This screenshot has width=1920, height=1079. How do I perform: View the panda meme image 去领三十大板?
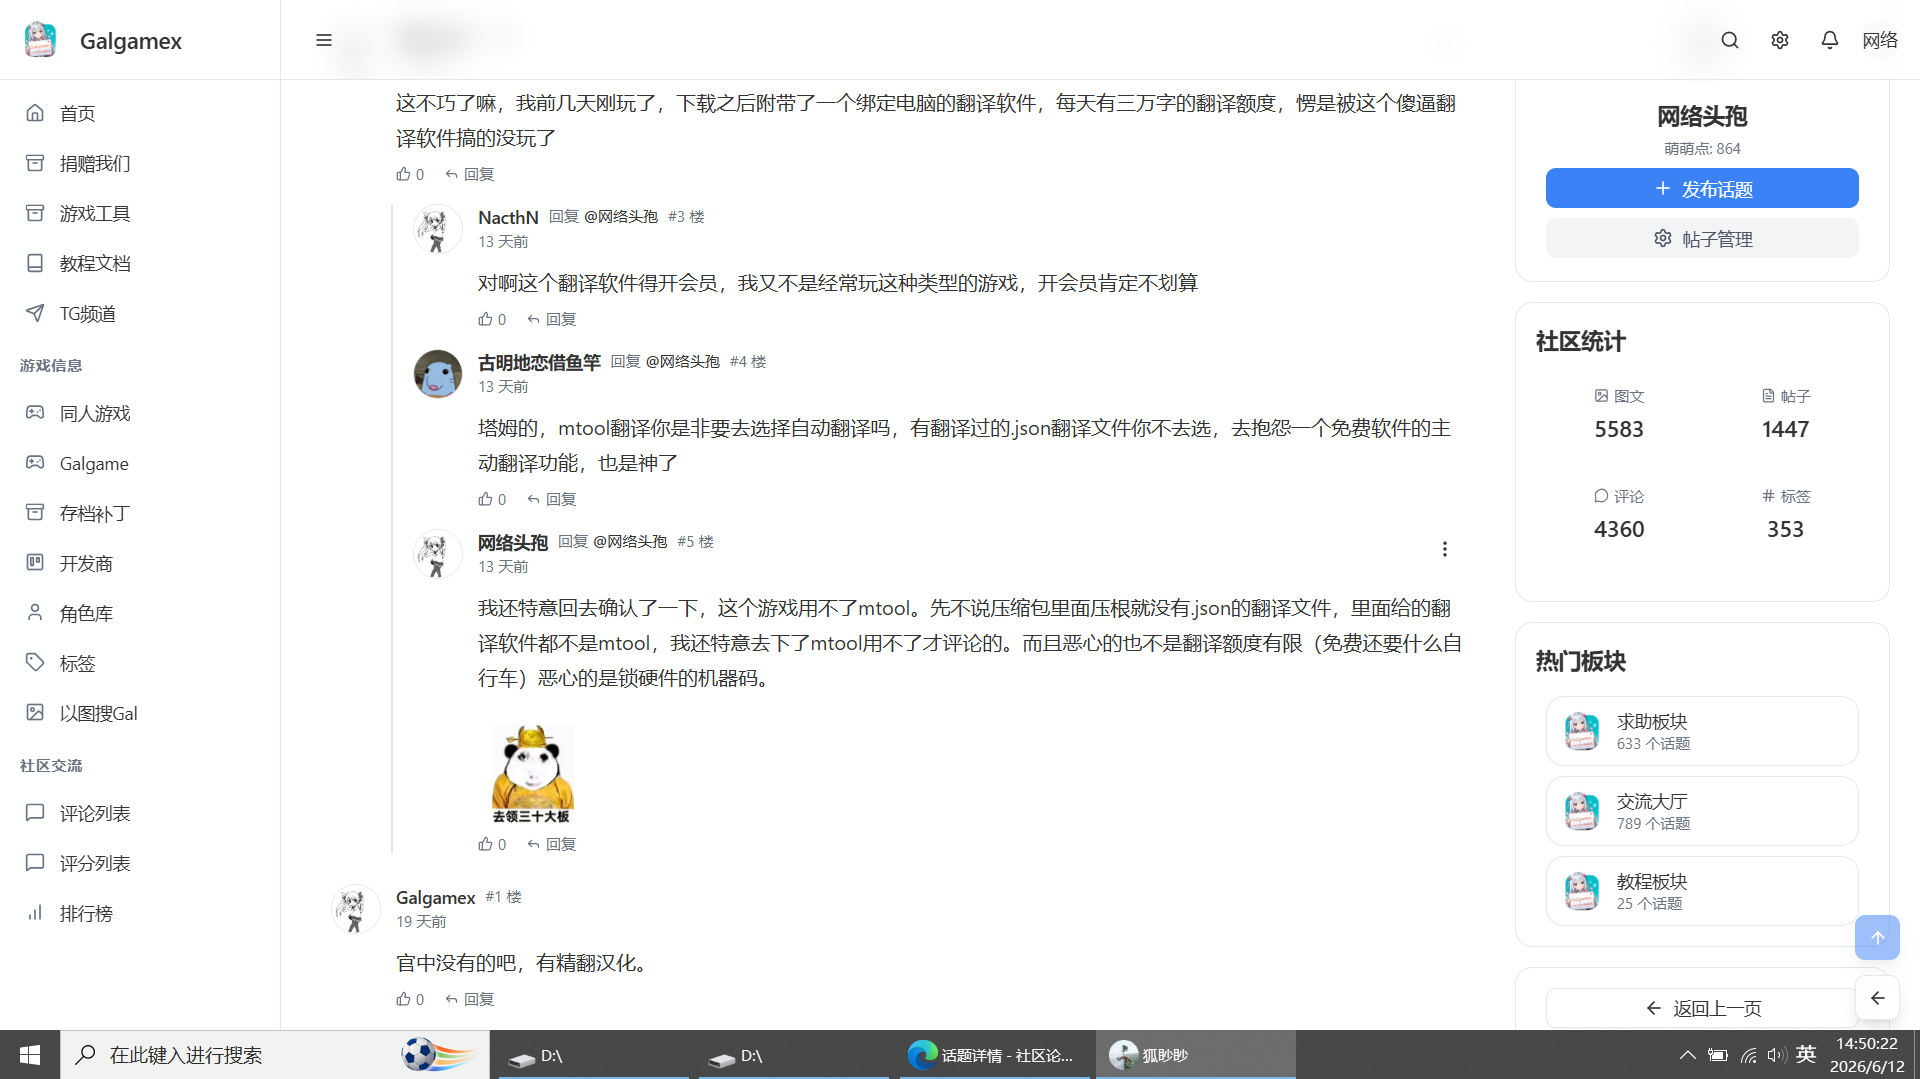pos(532,774)
